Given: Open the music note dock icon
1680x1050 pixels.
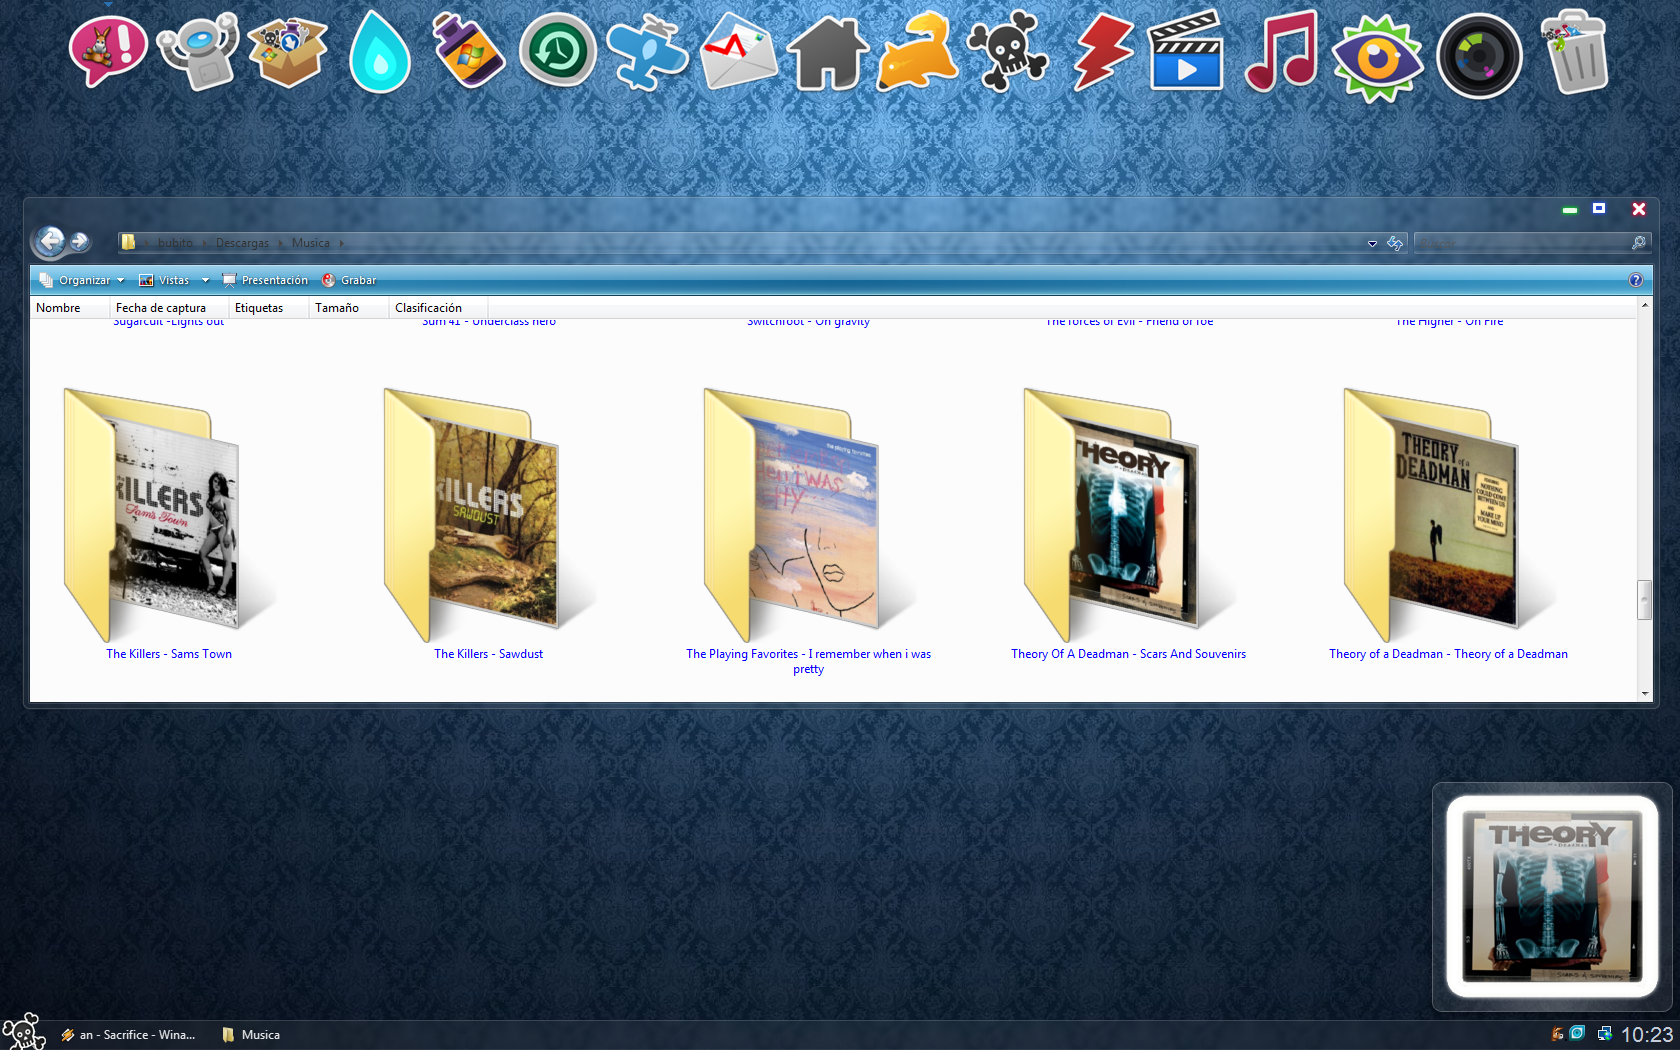Looking at the screenshot, I should 1281,52.
